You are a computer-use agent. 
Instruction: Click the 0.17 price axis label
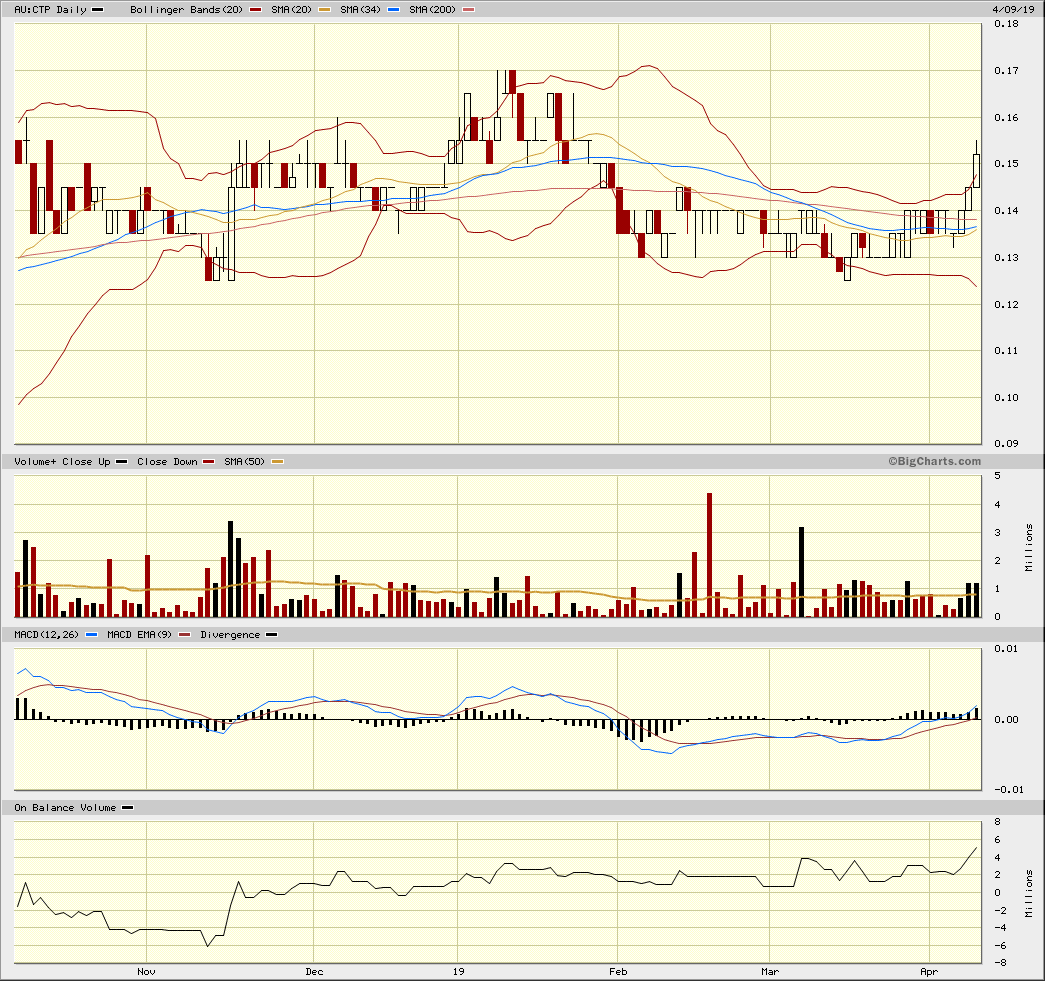(1006, 71)
